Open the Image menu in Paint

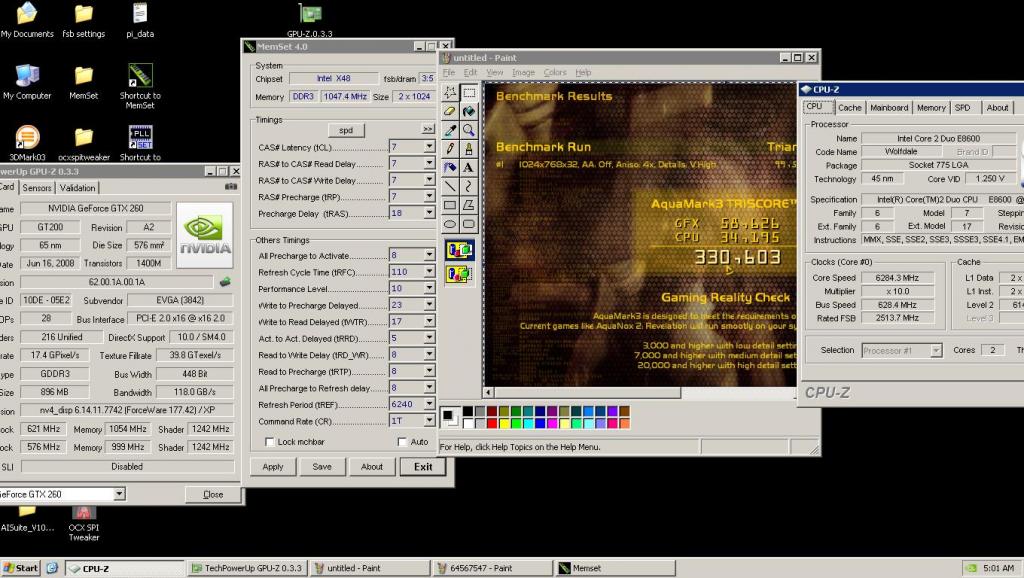[523, 72]
